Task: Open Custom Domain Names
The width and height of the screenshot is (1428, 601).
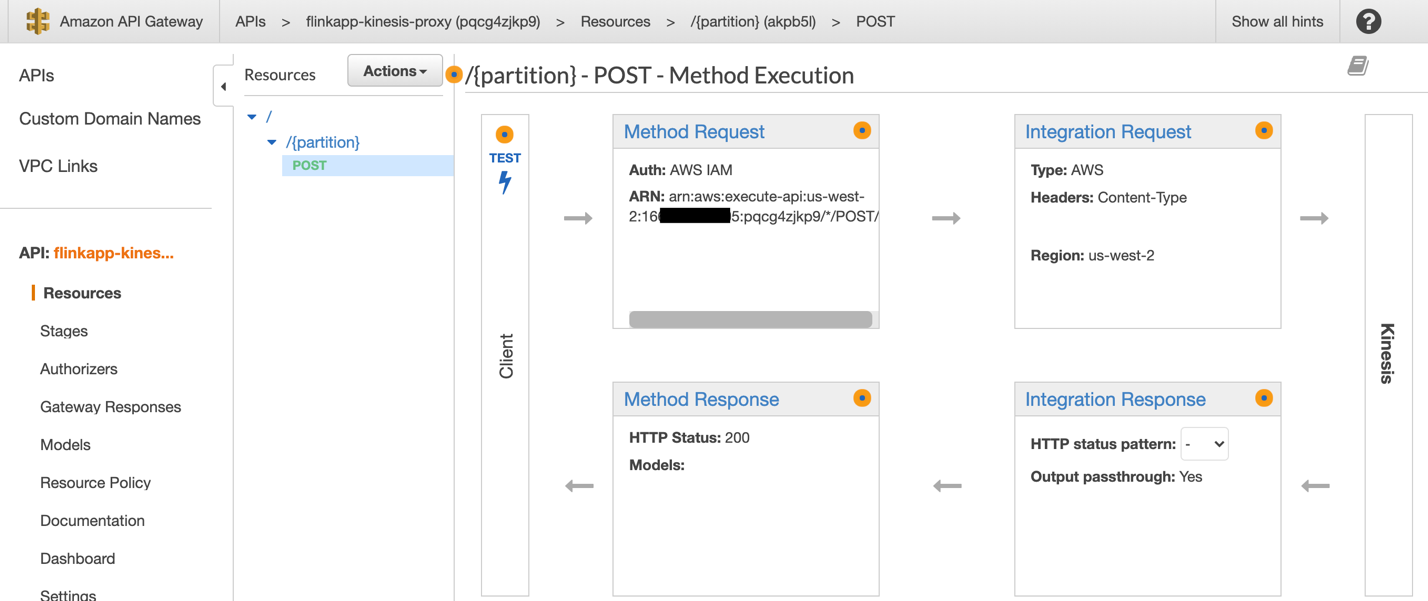Action: 110,118
